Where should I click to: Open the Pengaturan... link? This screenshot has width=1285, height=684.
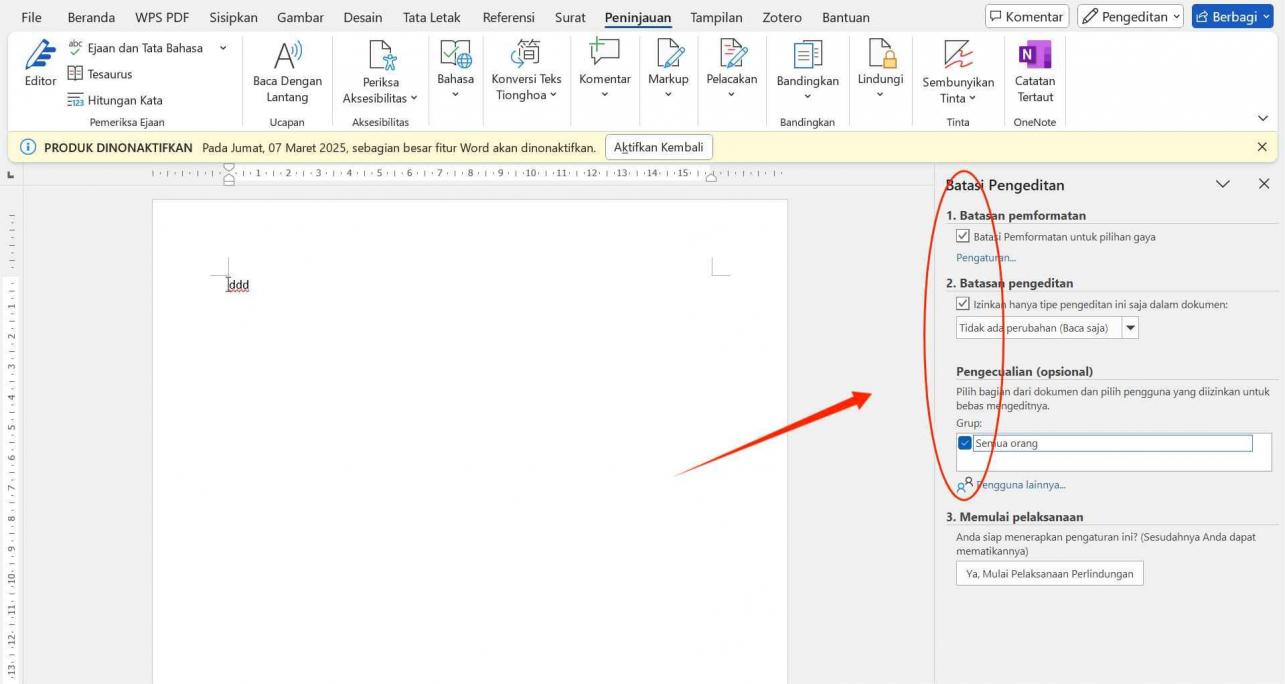point(985,258)
